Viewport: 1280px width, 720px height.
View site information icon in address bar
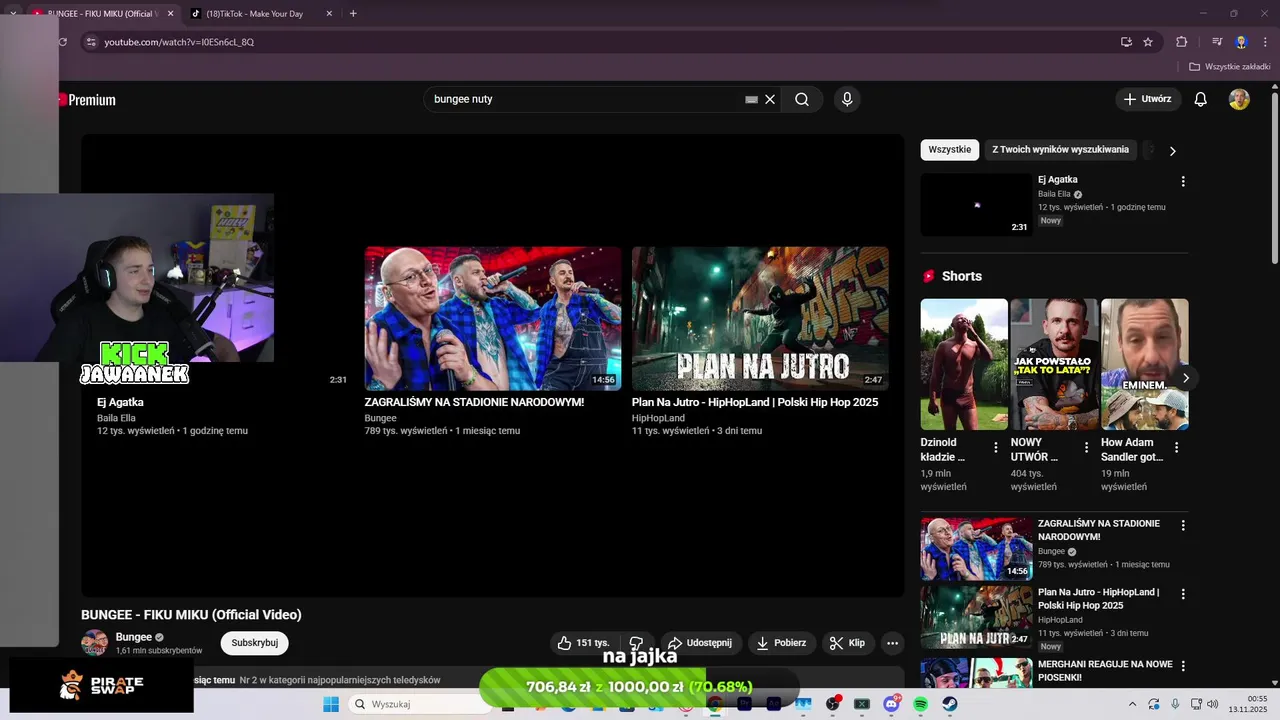coord(91,42)
